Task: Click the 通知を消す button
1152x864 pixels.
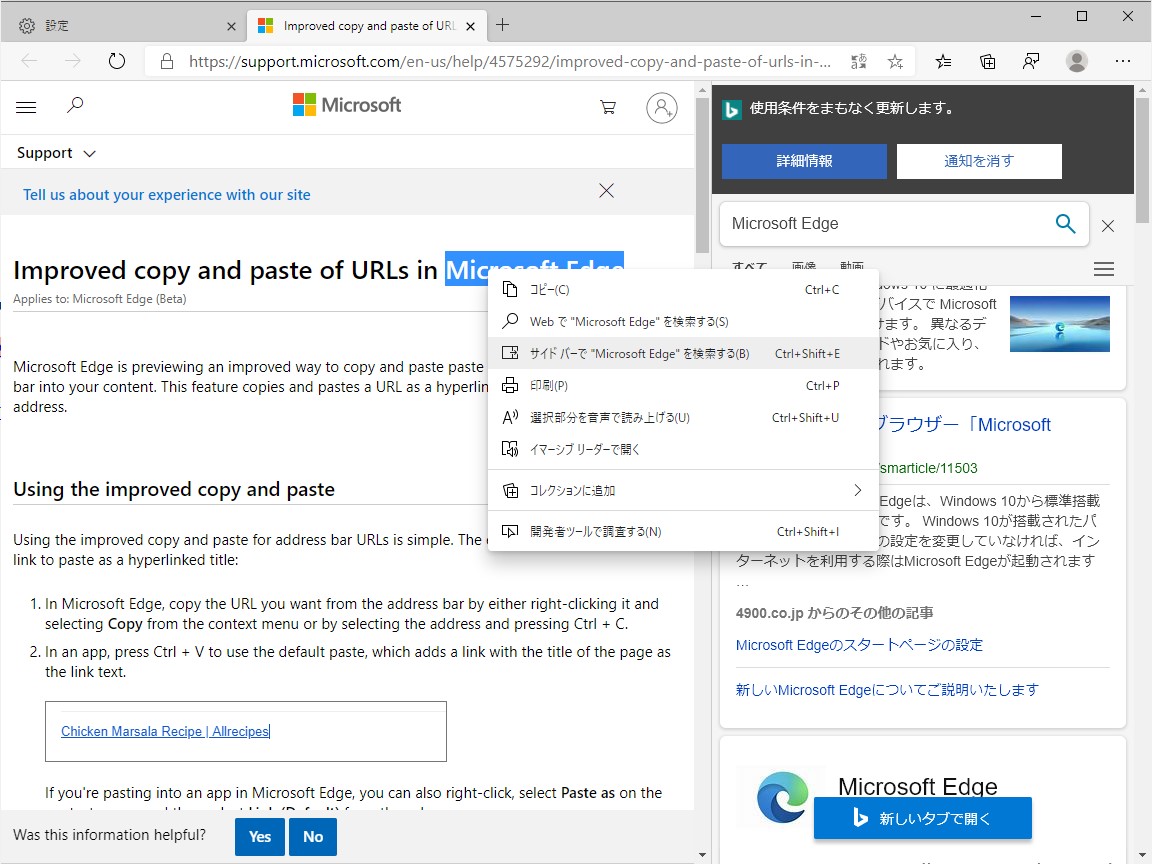Action: (979, 161)
